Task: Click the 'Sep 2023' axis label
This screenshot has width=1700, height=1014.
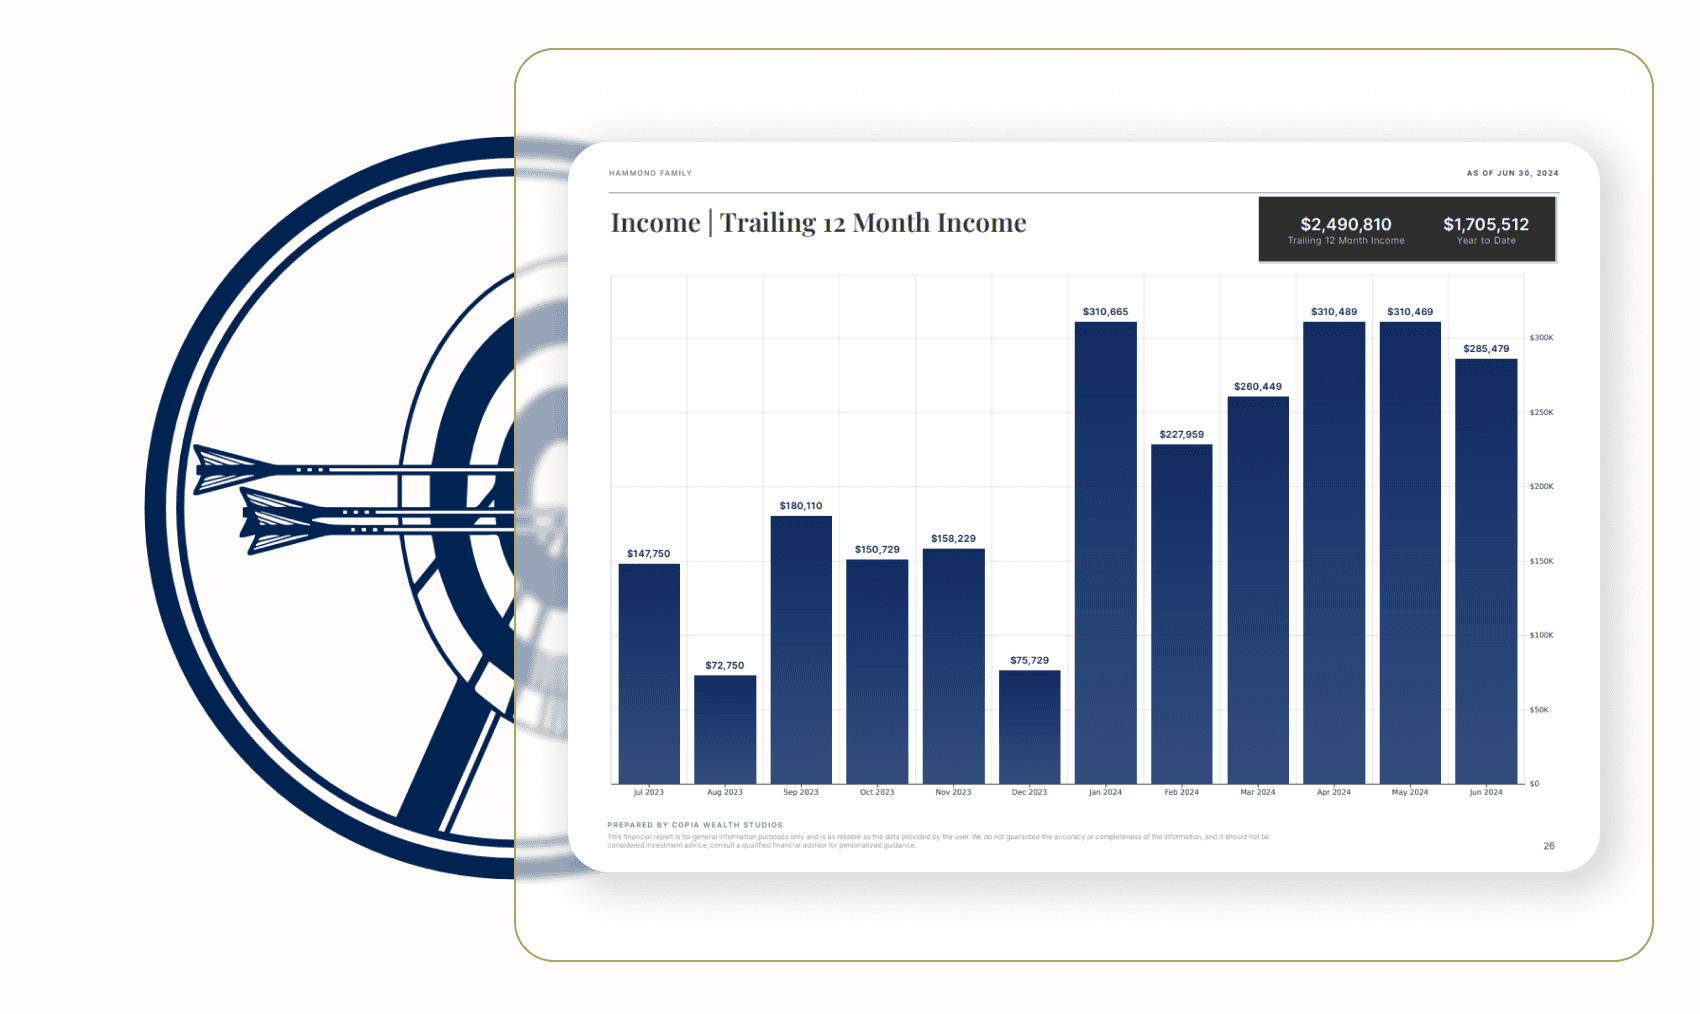Action: tap(801, 792)
